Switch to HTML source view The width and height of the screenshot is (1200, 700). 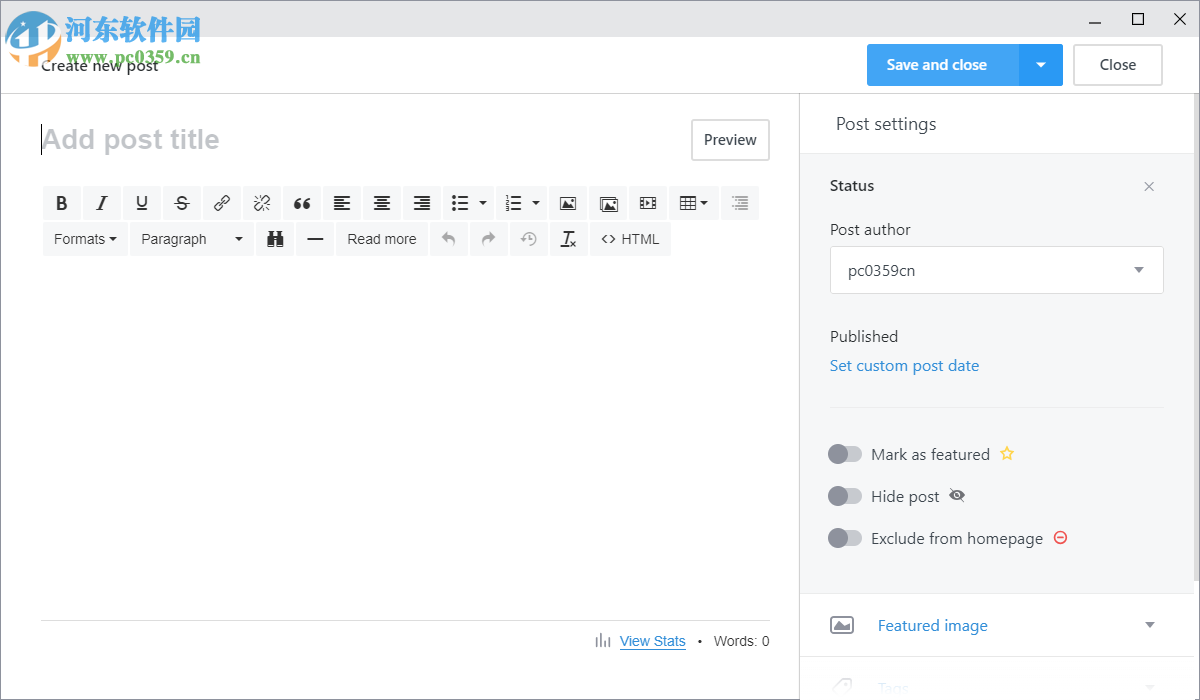630,239
